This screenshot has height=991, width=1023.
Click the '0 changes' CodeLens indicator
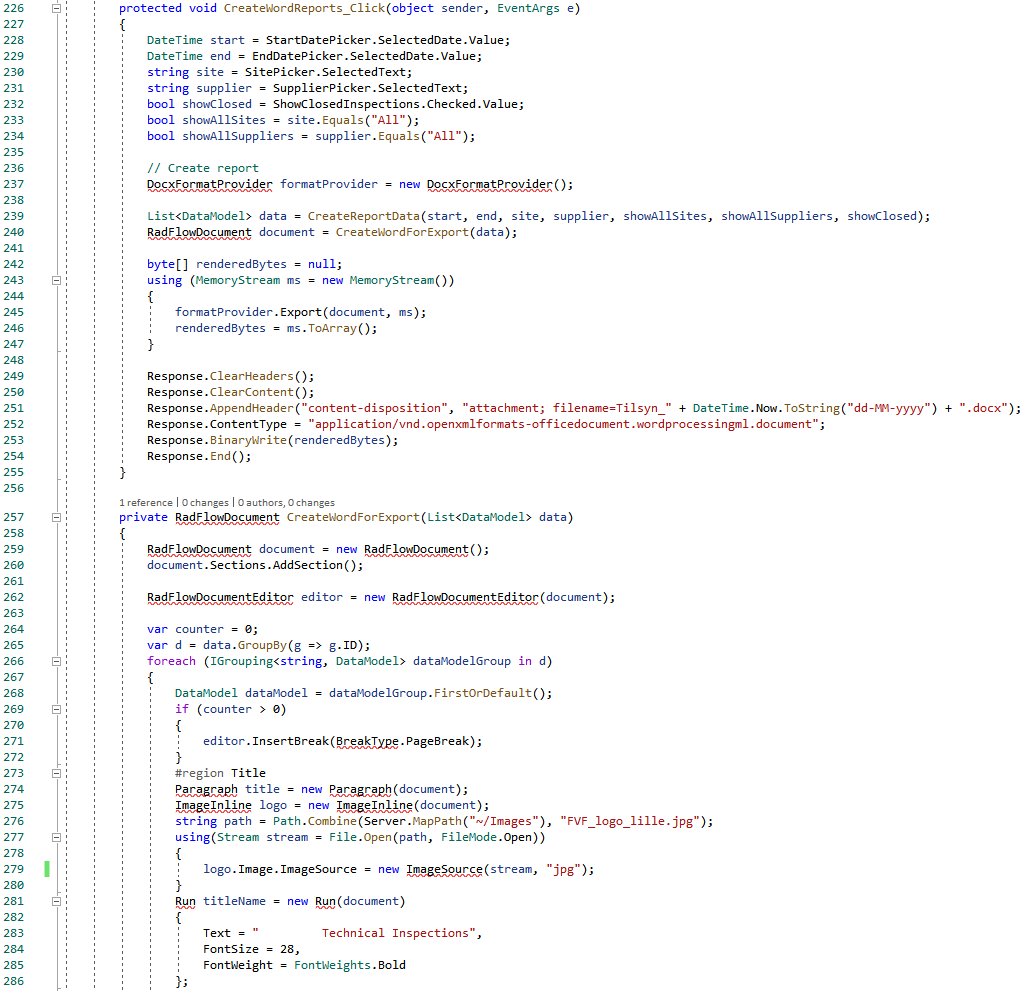[204, 503]
